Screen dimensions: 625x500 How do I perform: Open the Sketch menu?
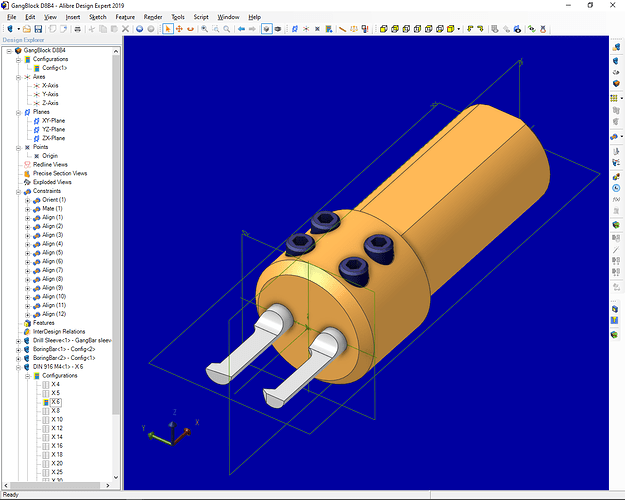click(x=98, y=17)
